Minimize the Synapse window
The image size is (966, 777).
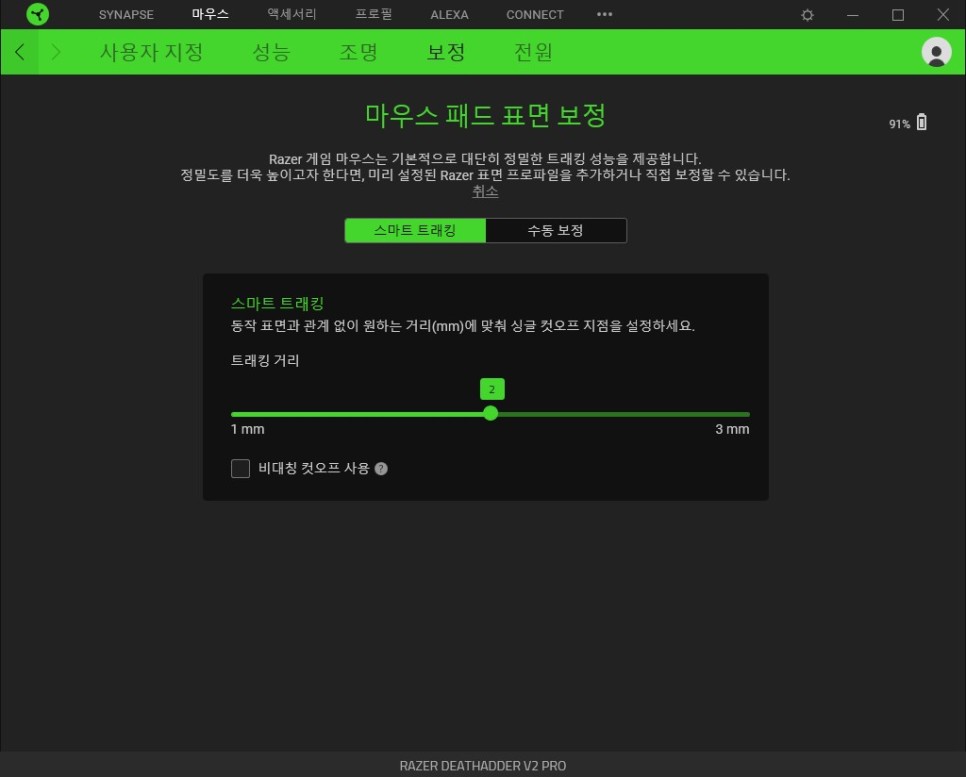coord(853,15)
